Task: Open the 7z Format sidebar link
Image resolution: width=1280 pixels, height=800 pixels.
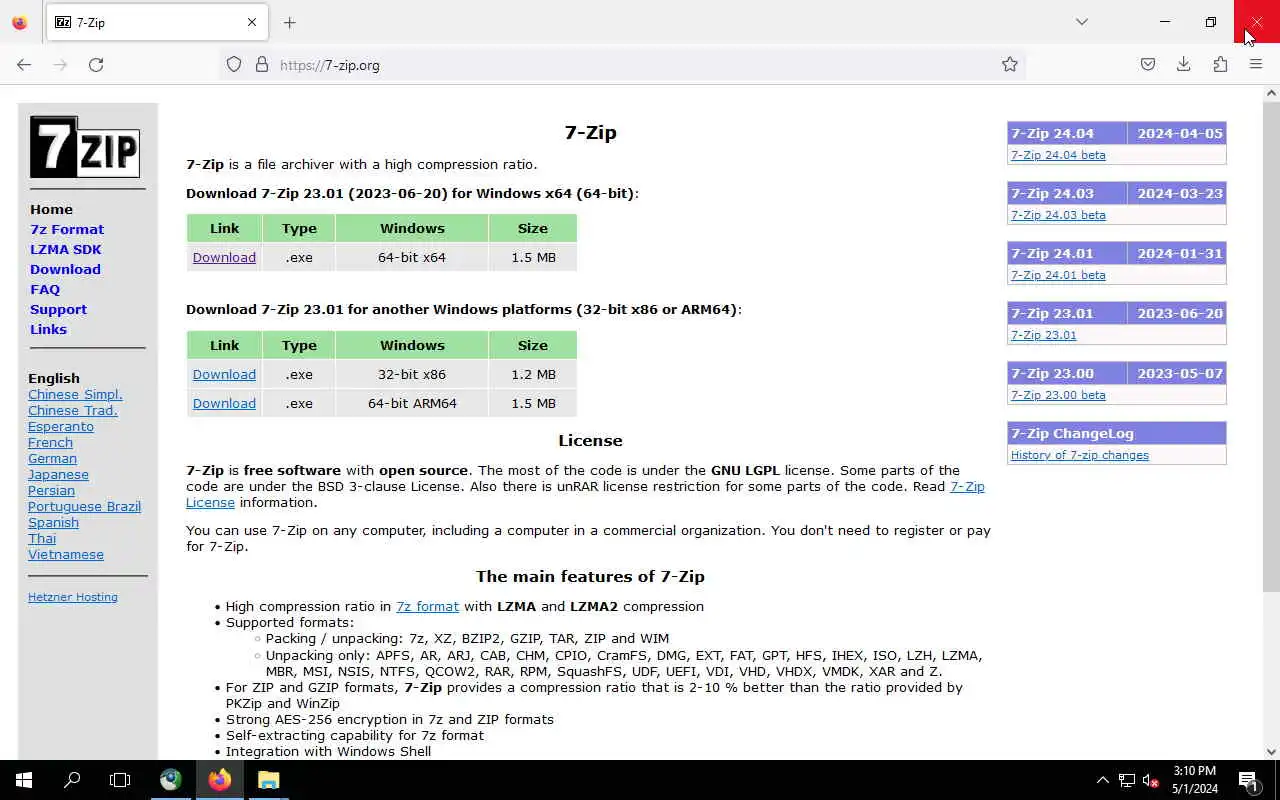Action: (67, 229)
